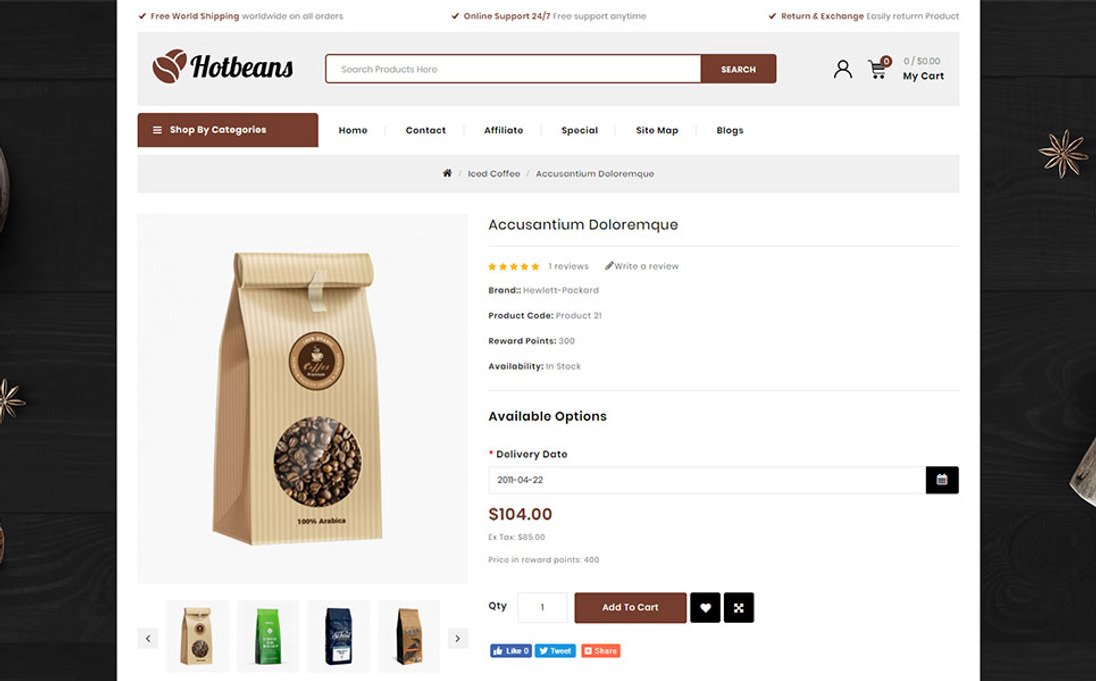Image resolution: width=1096 pixels, height=681 pixels.
Task: Click the search products input field
Action: [x=513, y=69]
